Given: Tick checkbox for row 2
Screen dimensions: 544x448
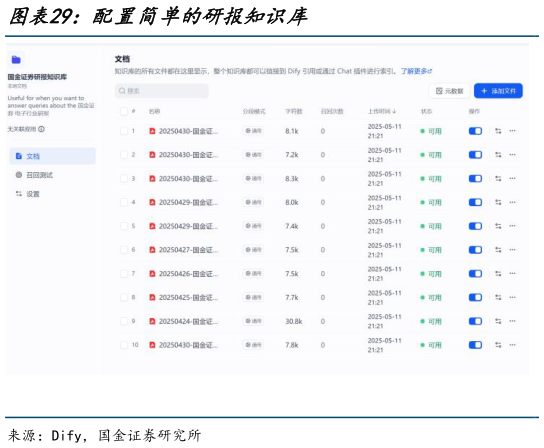Looking at the screenshot, I should pos(124,155).
